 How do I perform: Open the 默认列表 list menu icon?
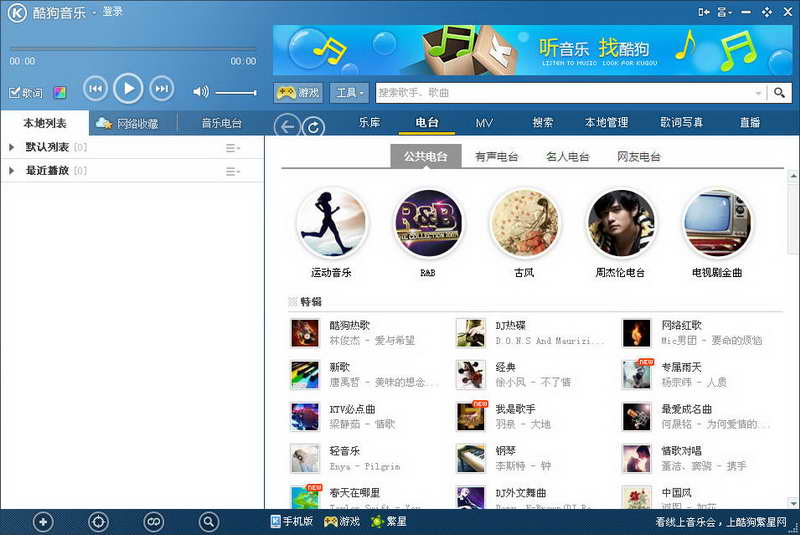pyautogui.click(x=233, y=148)
